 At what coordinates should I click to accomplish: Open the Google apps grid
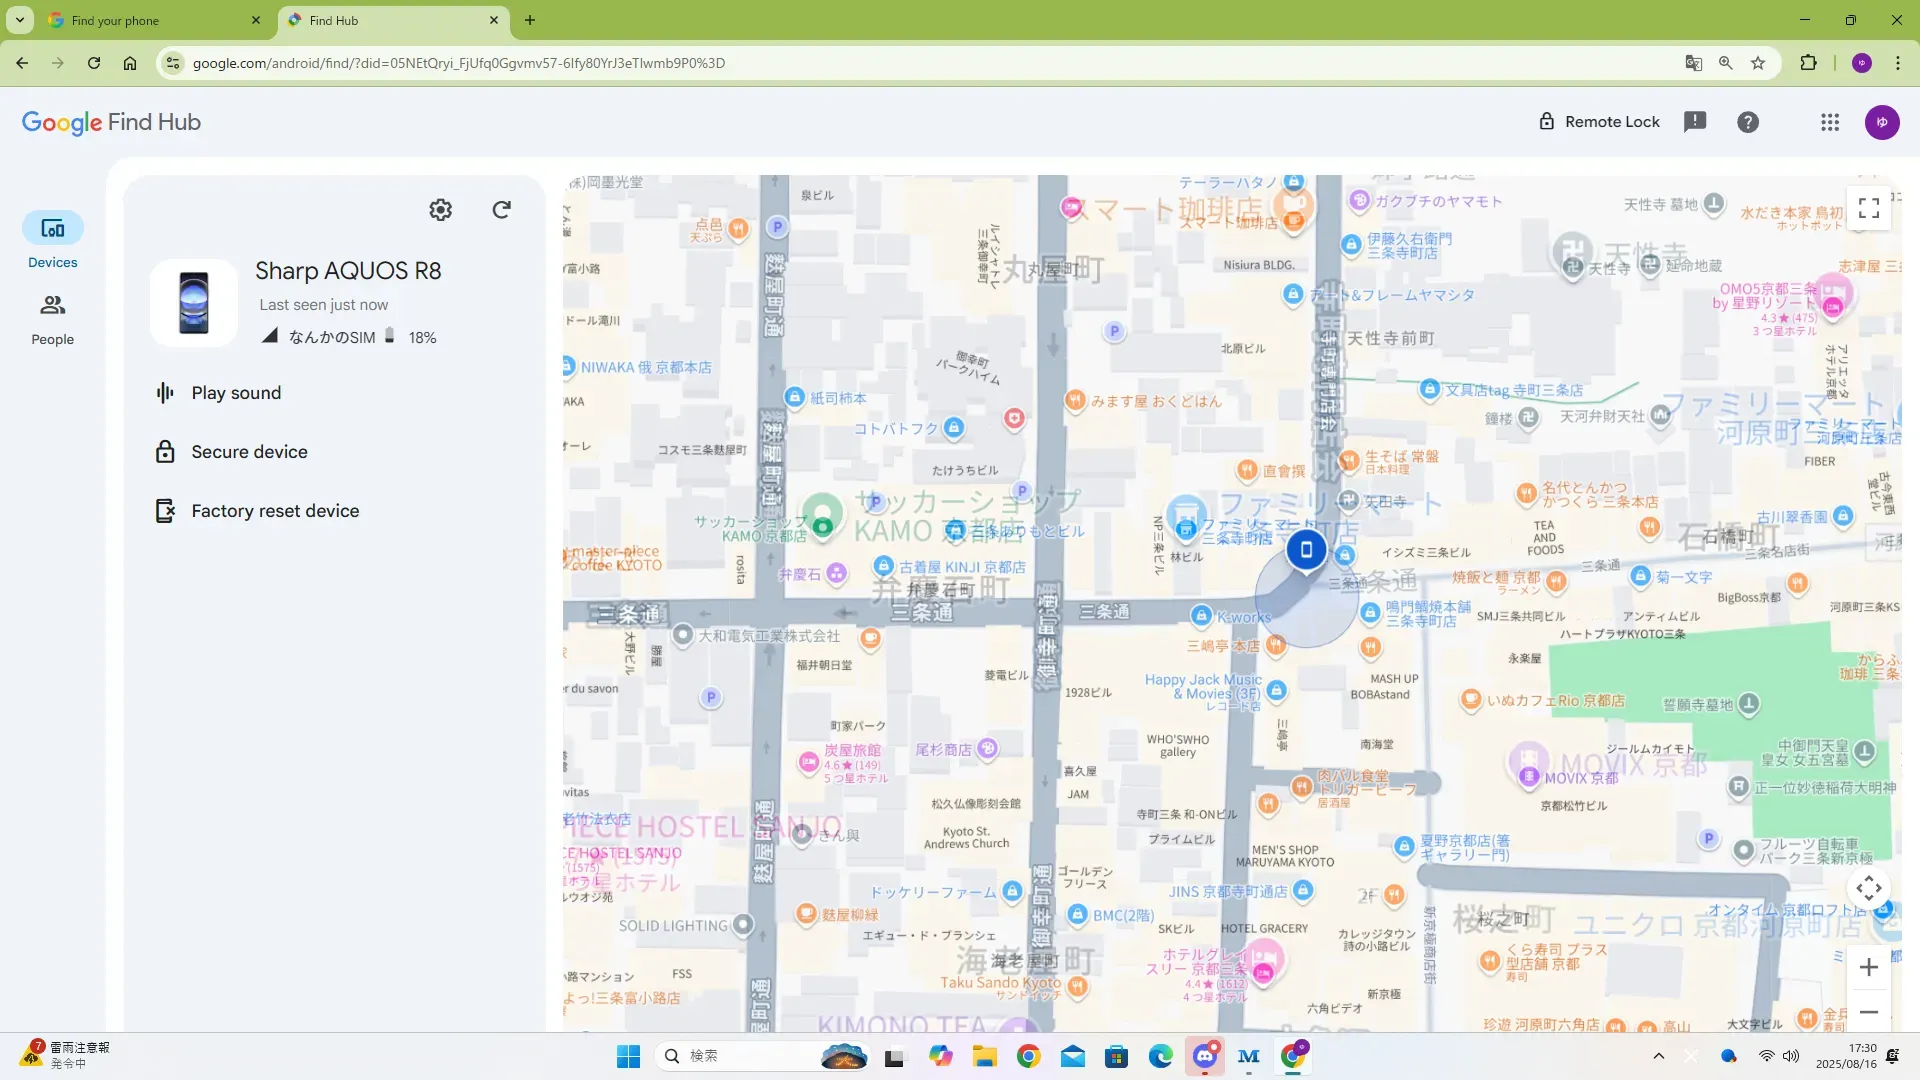(1830, 122)
